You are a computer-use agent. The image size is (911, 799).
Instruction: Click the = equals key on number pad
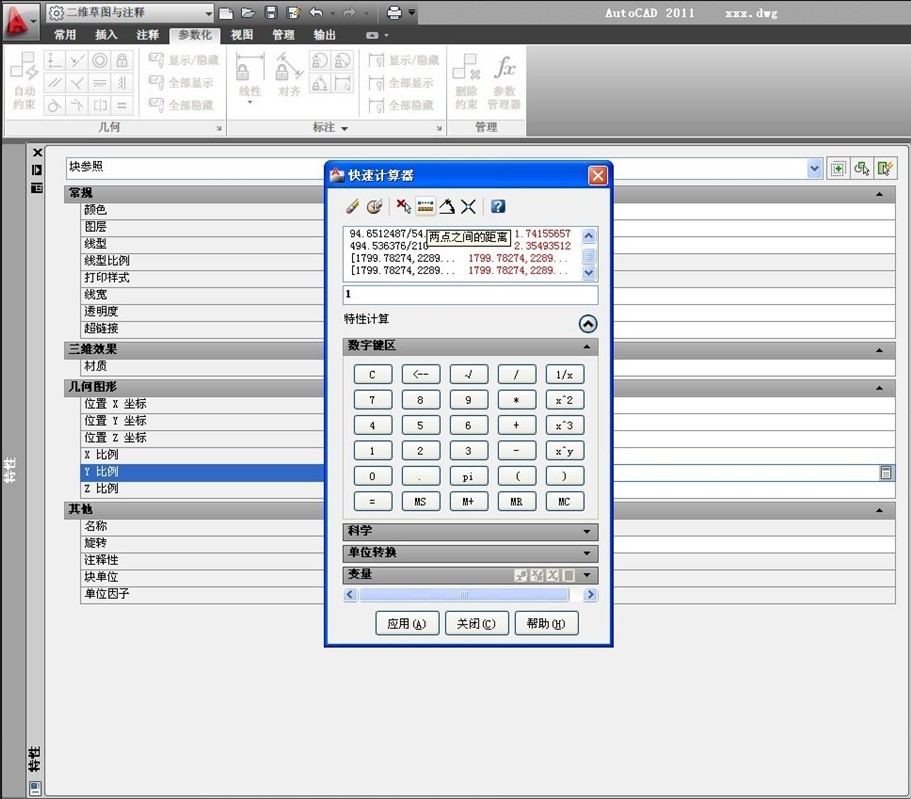click(x=372, y=502)
